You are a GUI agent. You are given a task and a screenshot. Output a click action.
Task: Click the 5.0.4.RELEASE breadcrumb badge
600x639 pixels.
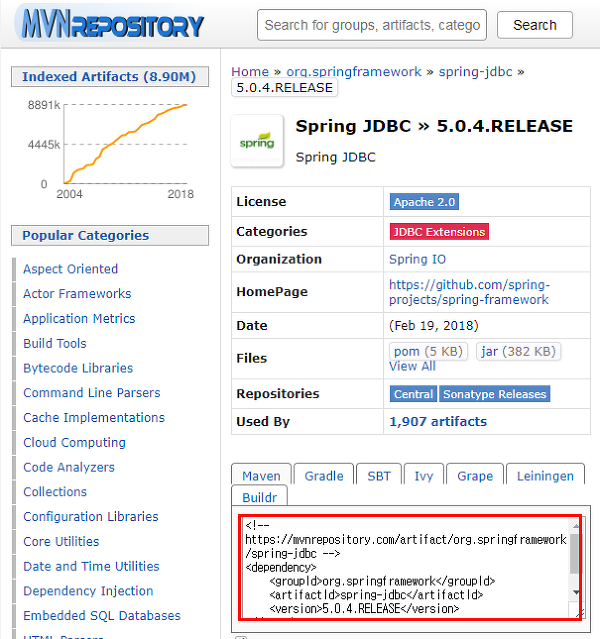click(285, 88)
